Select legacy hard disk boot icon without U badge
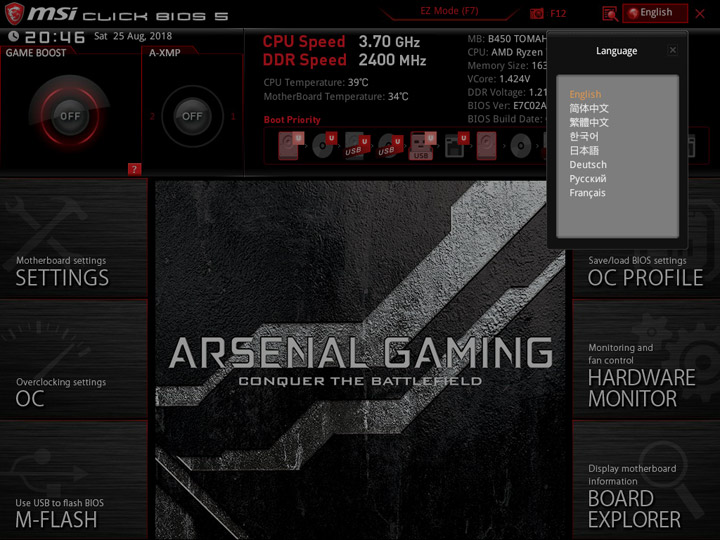The image size is (720, 540). point(486,146)
